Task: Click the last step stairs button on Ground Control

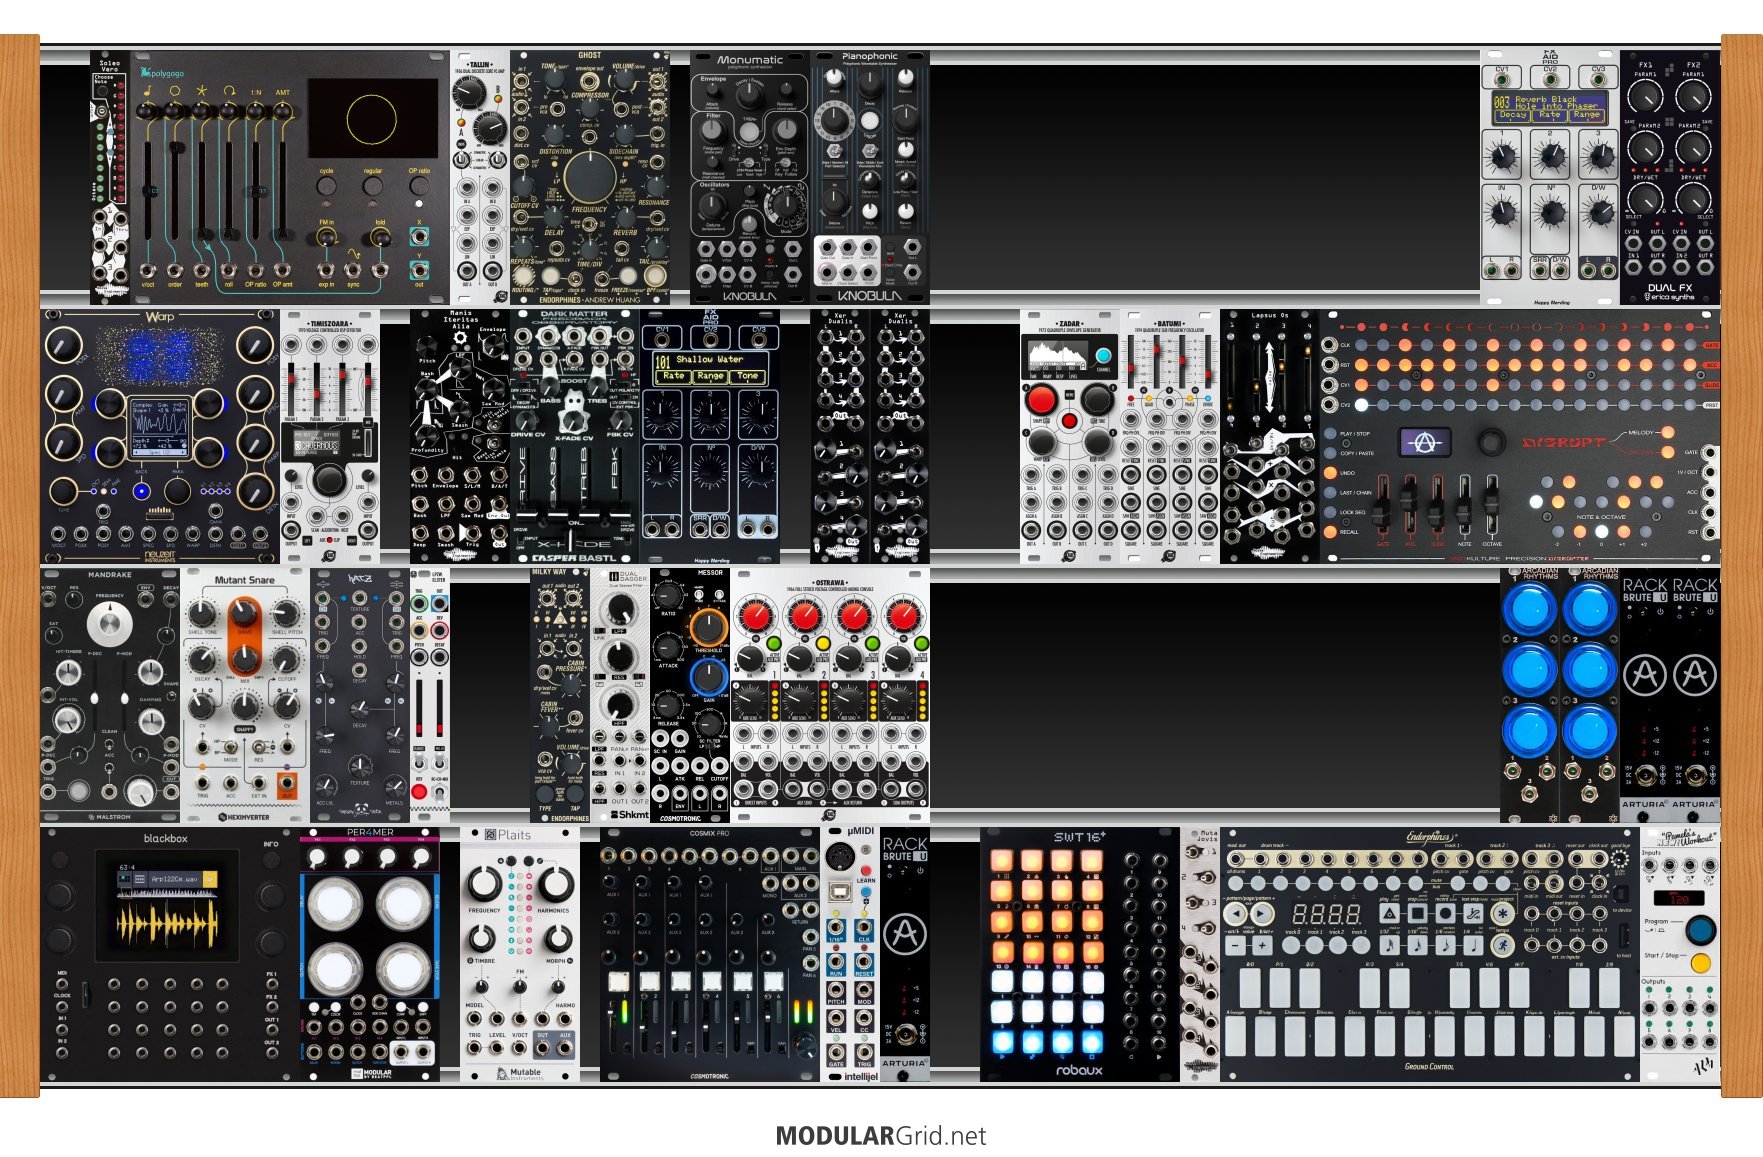Action: pos(1473,914)
